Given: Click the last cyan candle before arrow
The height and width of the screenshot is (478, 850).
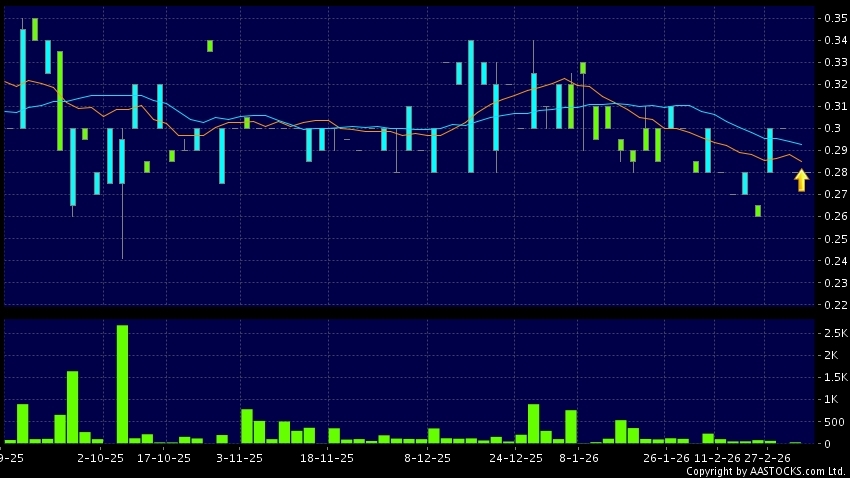Looking at the screenshot, I should point(770,150).
